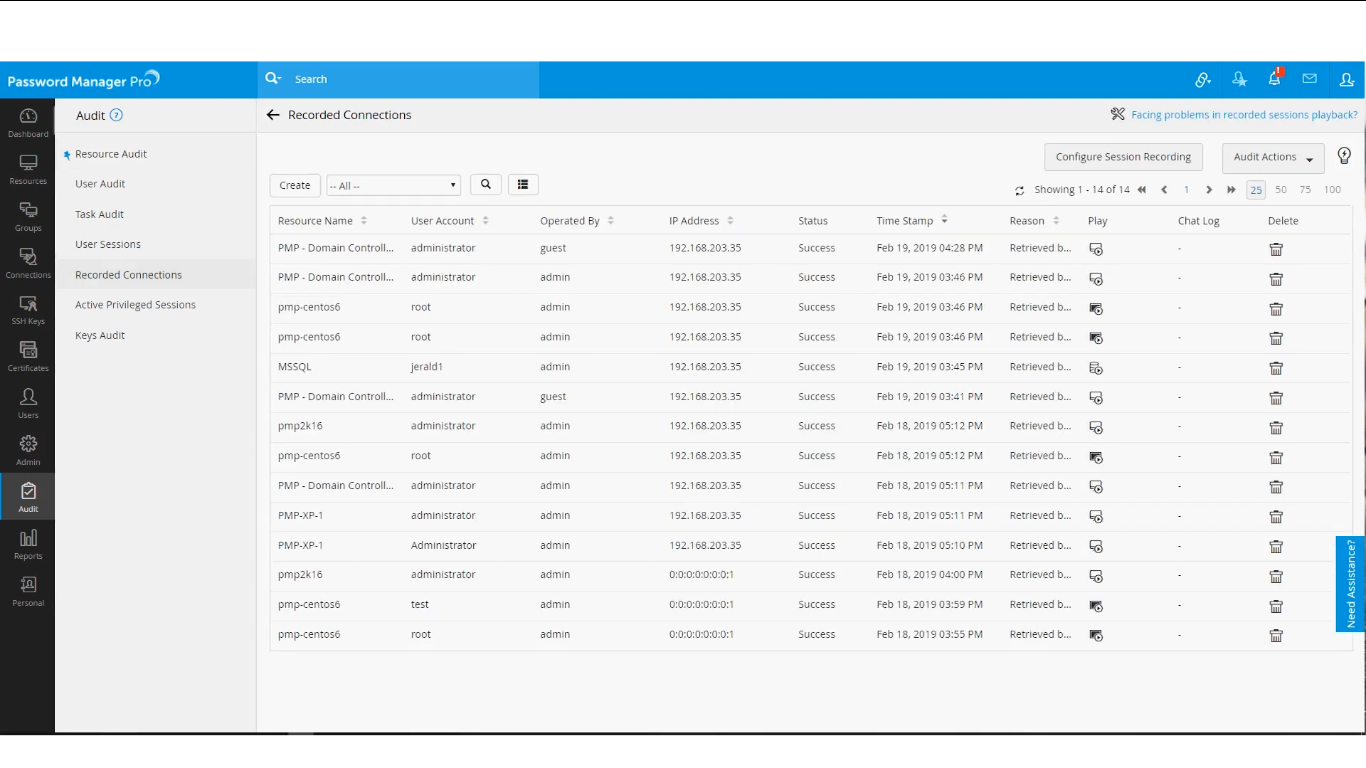
Task: Delete the PMP-XP-1 Administrator recording
Action: tap(1276, 546)
